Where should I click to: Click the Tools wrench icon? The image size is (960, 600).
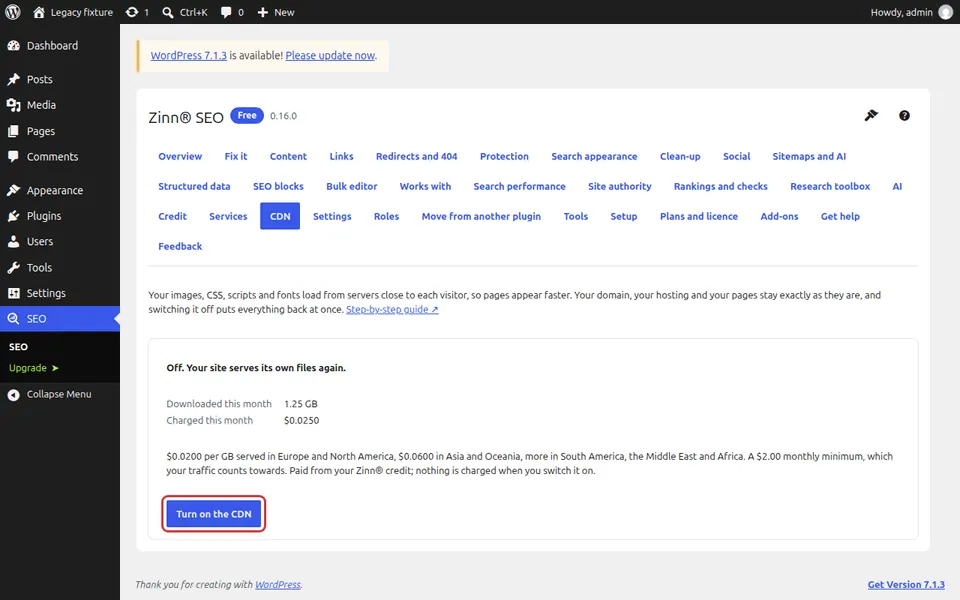pos(13,268)
